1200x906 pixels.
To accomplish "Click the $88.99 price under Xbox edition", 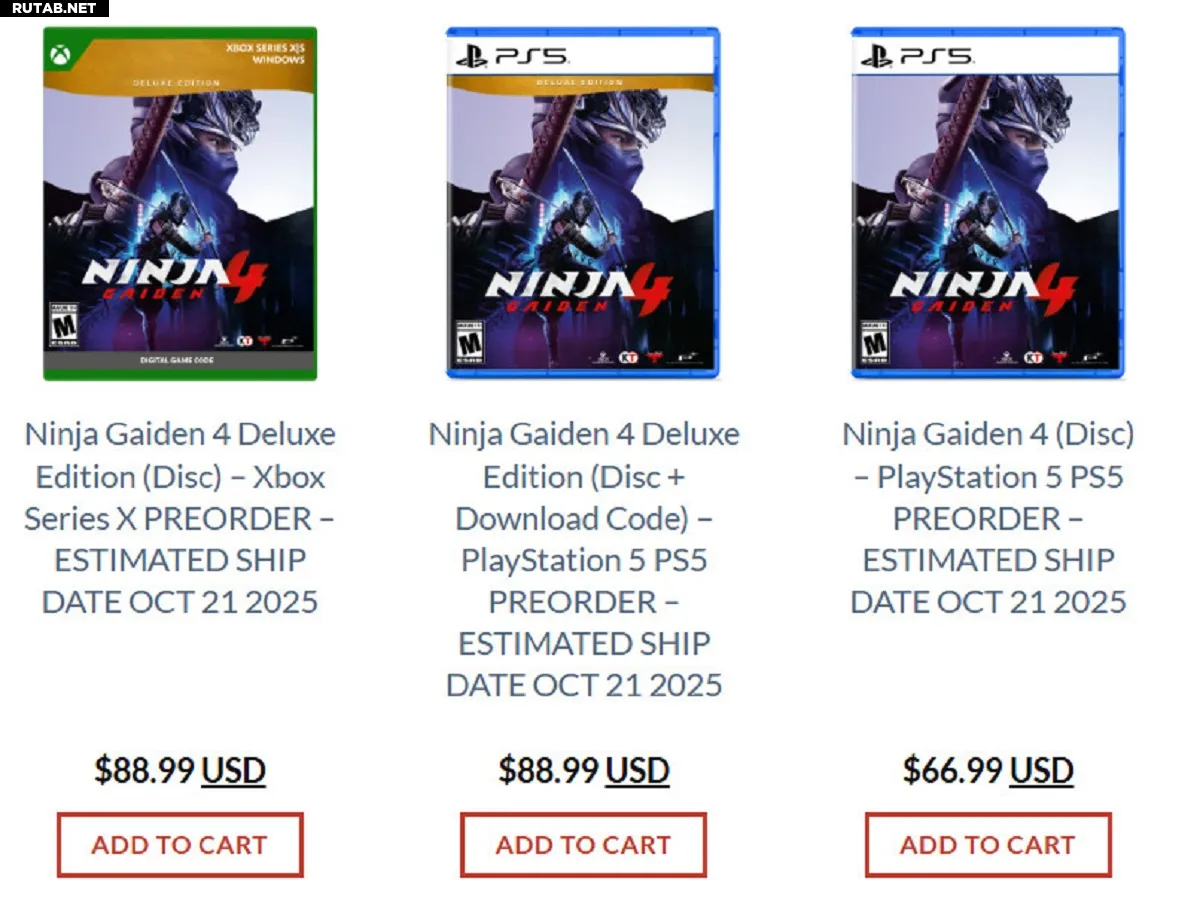I will (145, 770).
